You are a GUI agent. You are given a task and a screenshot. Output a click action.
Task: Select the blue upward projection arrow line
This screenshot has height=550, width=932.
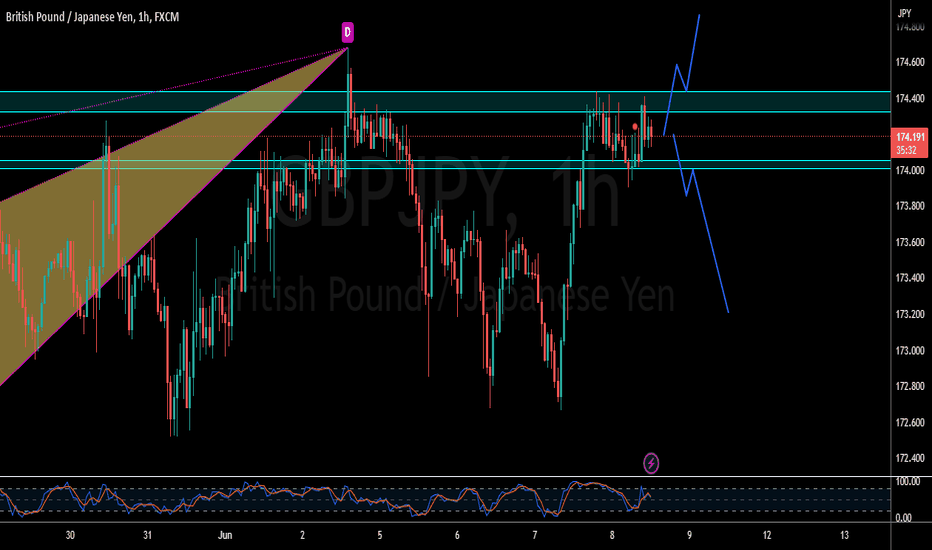click(x=682, y=74)
